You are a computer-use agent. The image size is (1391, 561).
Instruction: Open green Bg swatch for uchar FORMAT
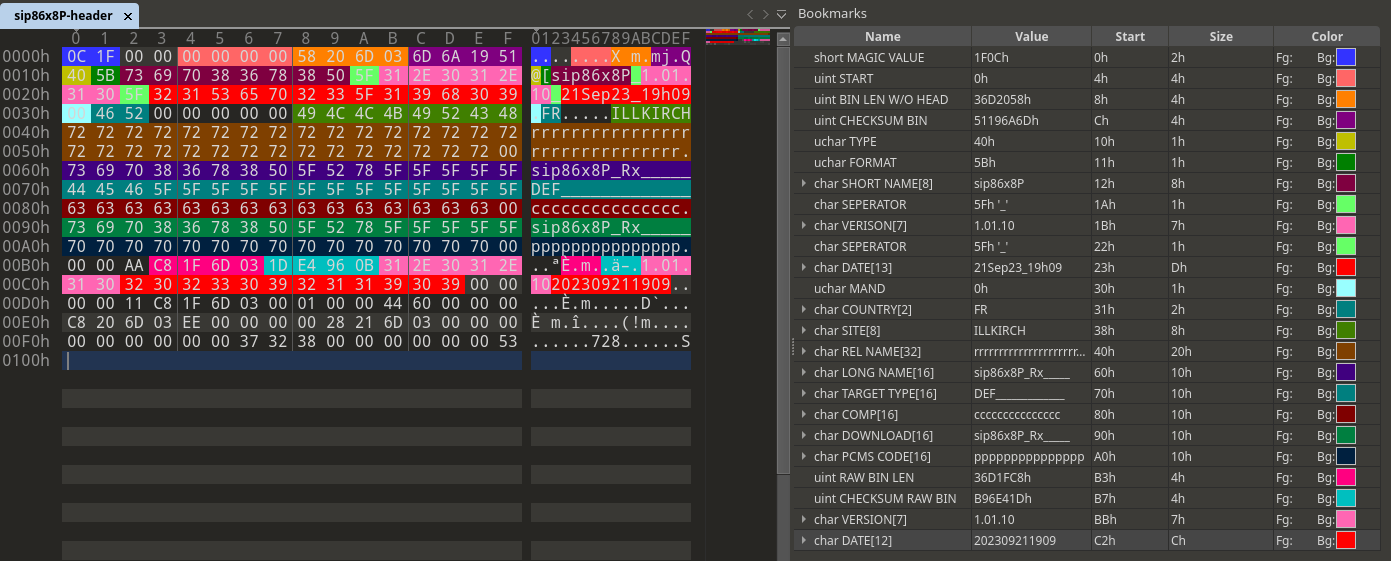coord(1346,162)
